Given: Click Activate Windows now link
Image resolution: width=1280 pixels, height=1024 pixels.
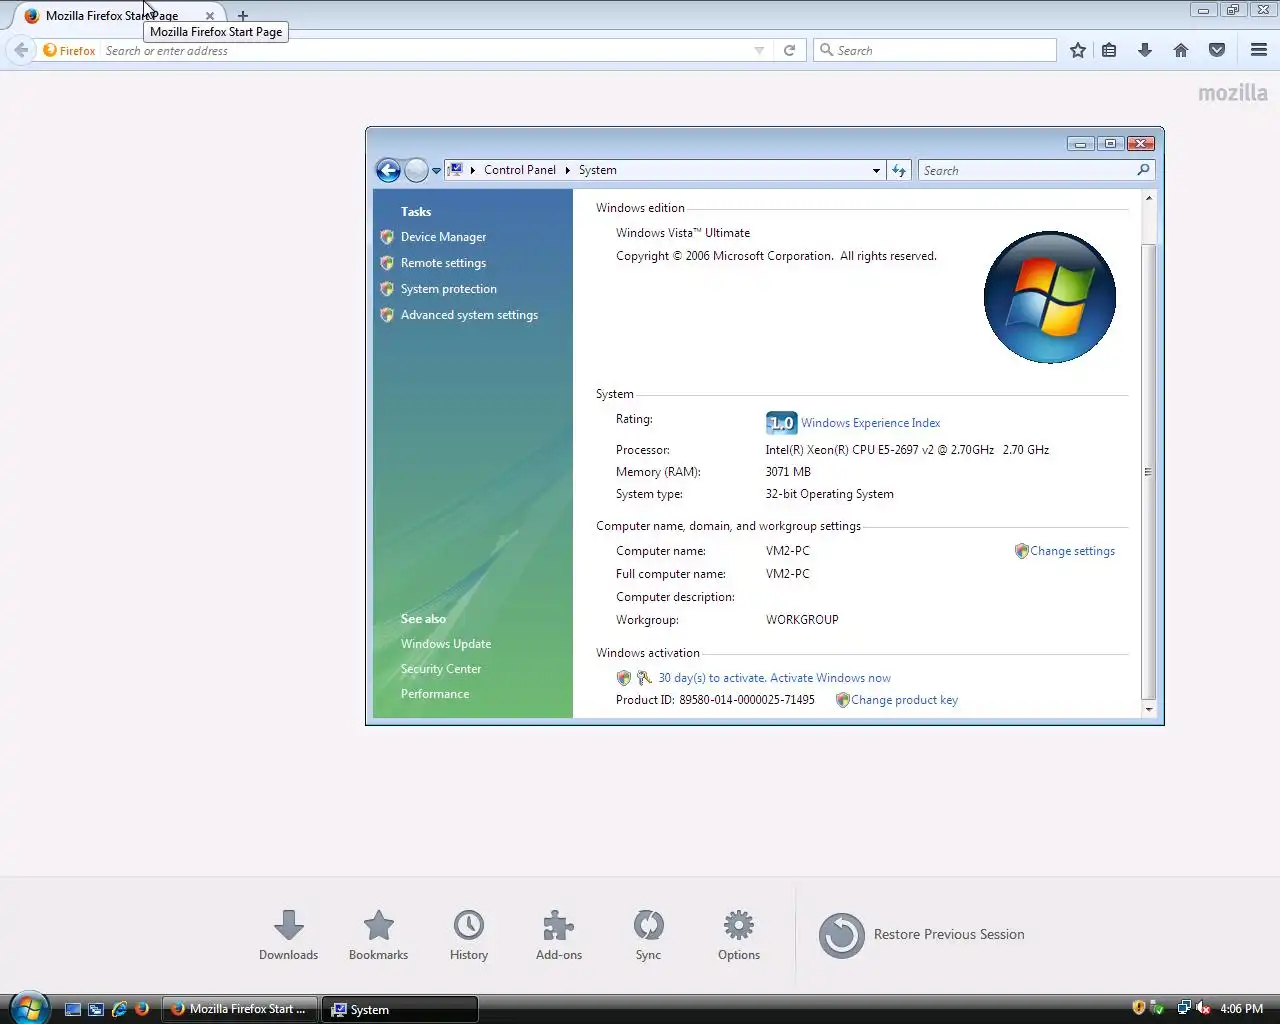Looking at the screenshot, I should (830, 678).
